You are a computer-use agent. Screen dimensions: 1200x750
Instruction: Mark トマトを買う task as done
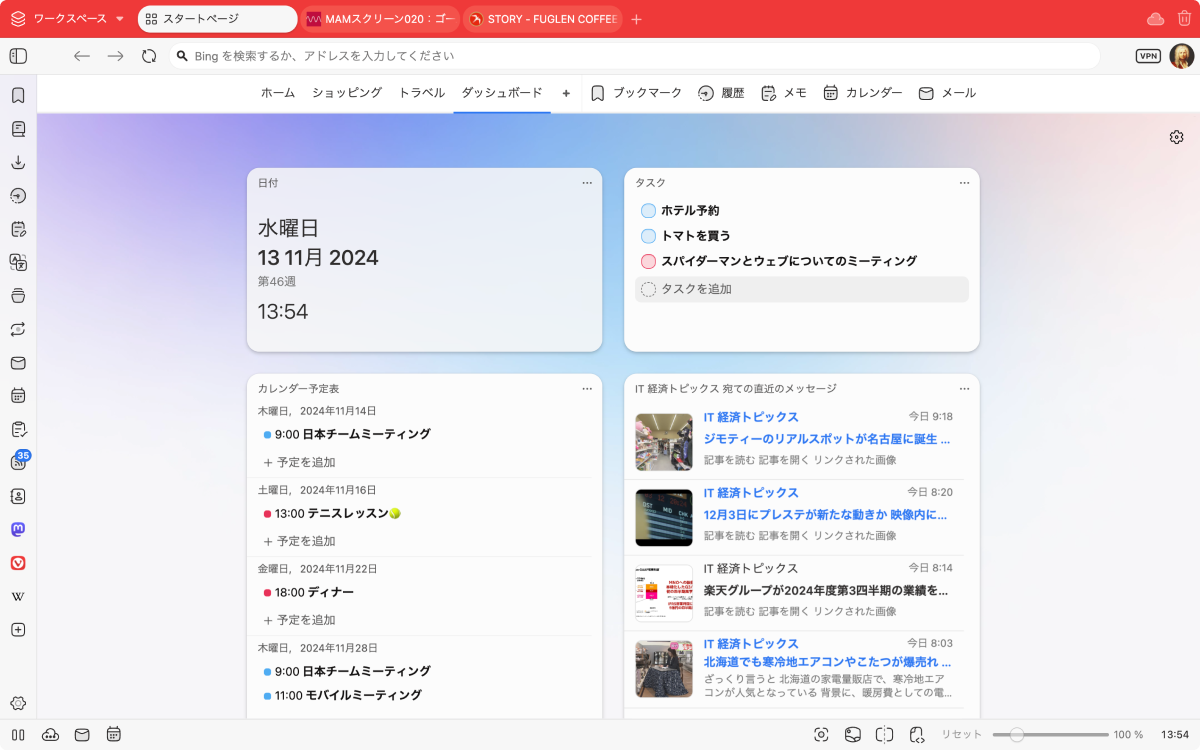(648, 236)
